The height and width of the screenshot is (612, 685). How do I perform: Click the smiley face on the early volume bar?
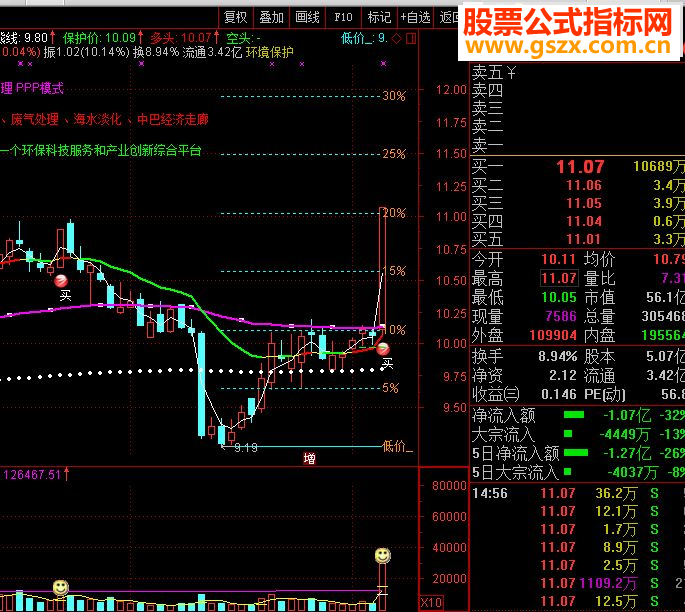pos(61,588)
